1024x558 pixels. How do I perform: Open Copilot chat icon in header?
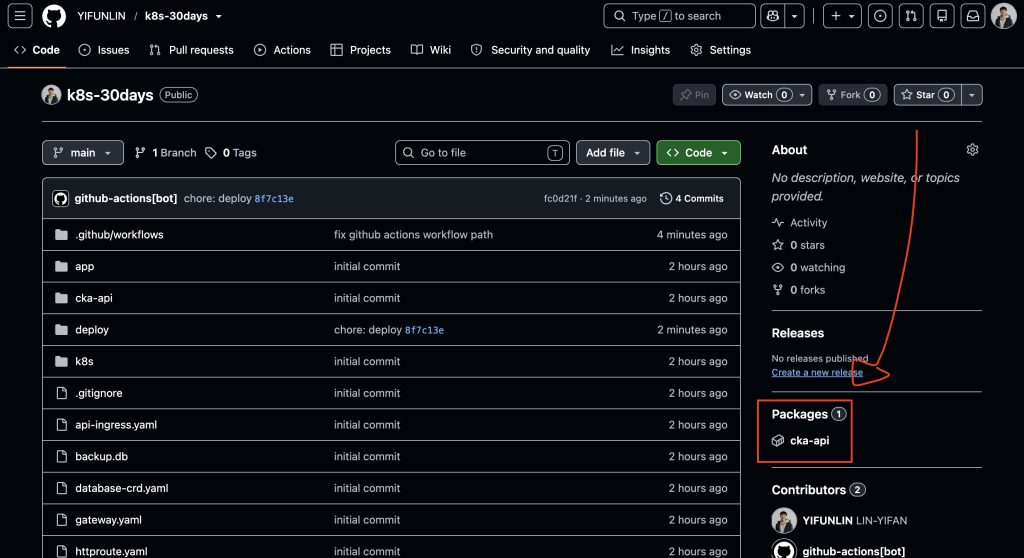pos(773,16)
